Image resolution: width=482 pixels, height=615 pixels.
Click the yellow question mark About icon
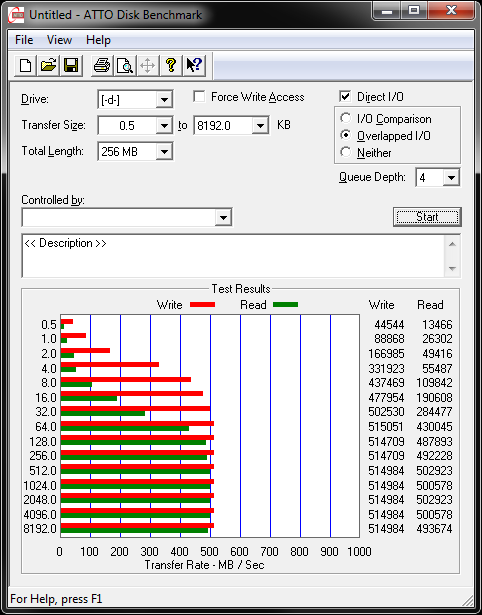[171, 65]
